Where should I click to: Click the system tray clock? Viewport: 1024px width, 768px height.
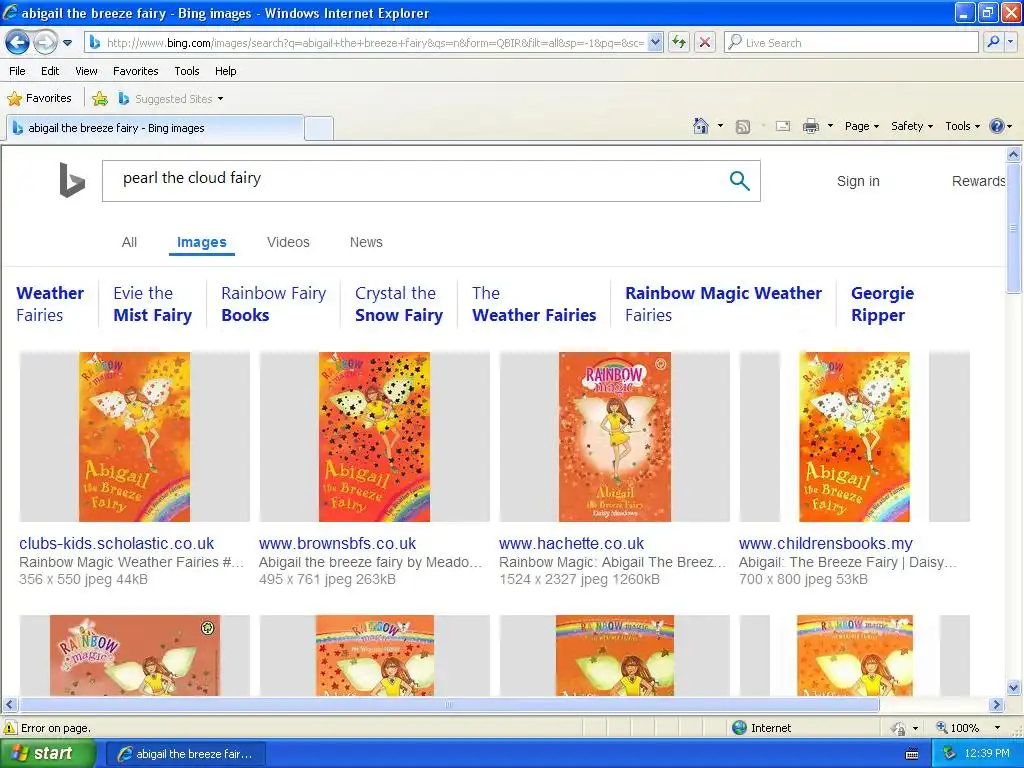pos(986,754)
